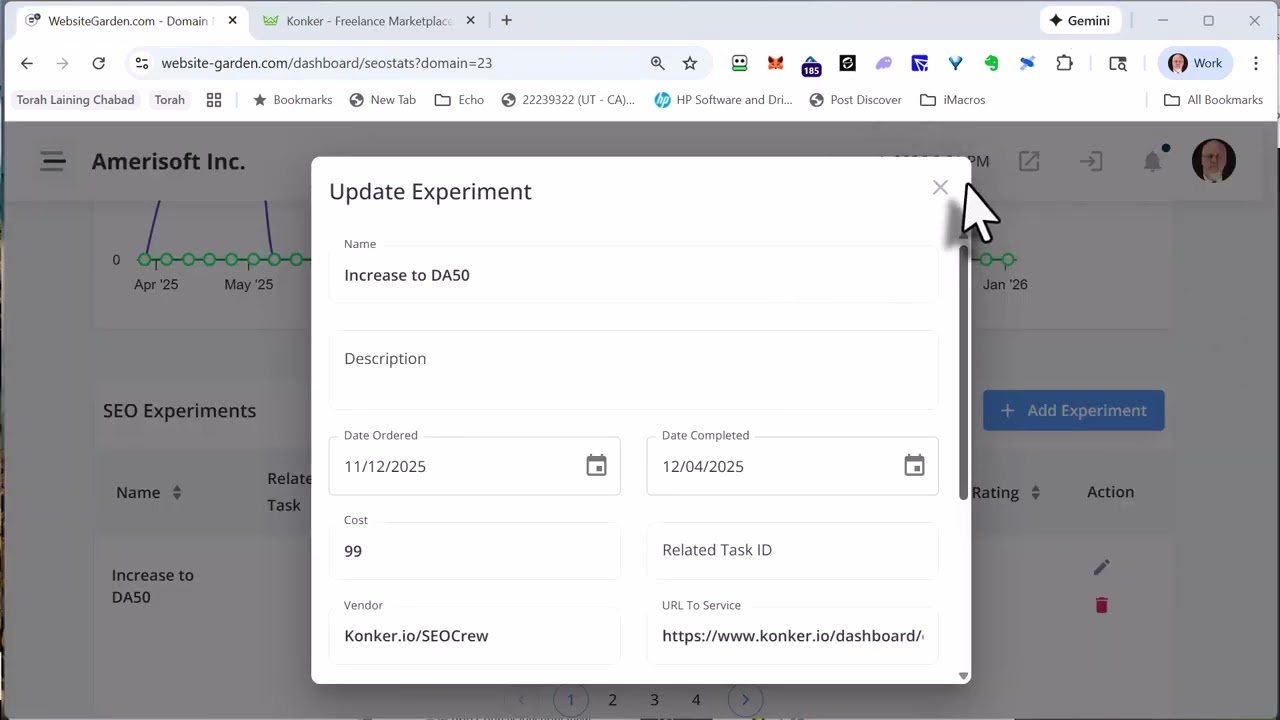Viewport: 1280px width, 720px height.
Task: Edit the Vendor field Konker.io/SEOCrew
Action: coord(474,635)
